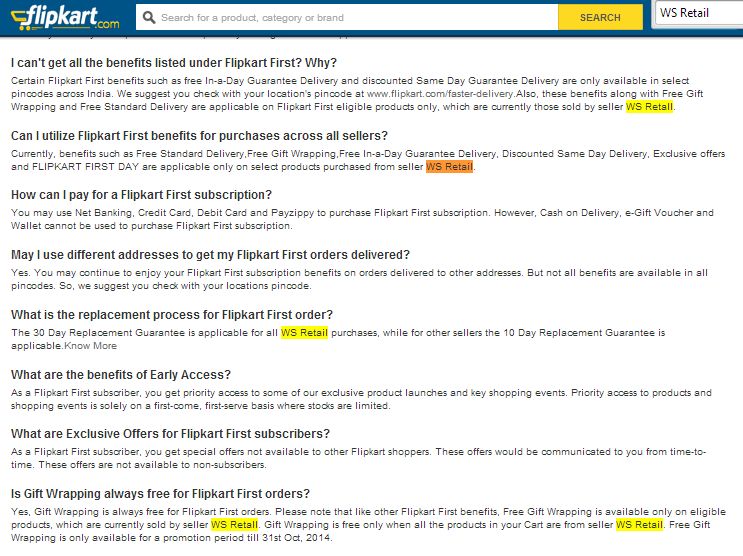Image resolution: width=743 pixels, height=556 pixels.
Task: Click the "May I use different addresses" heading
Action: [x=210, y=255]
